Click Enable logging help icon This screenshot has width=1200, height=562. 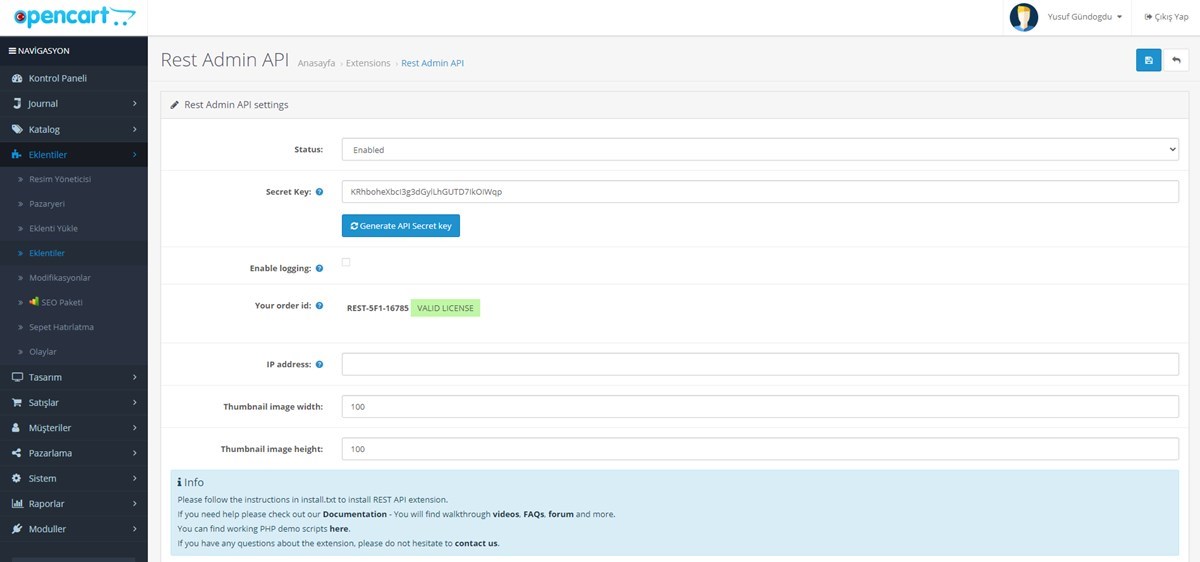(x=319, y=268)
